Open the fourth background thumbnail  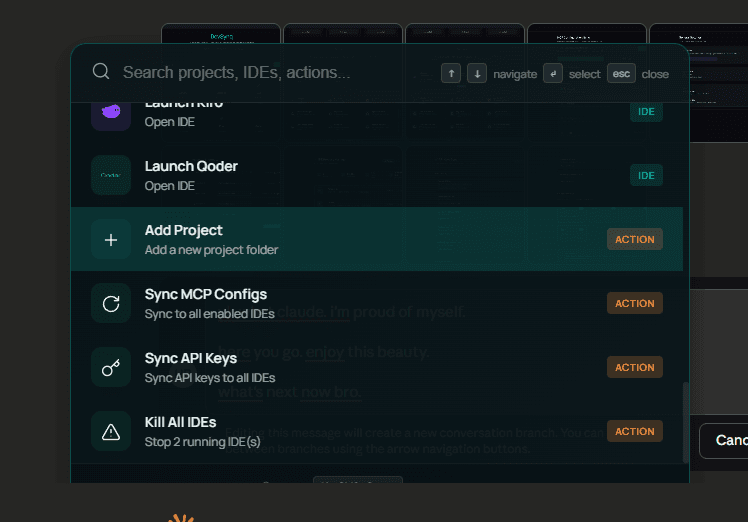point(587,33)
